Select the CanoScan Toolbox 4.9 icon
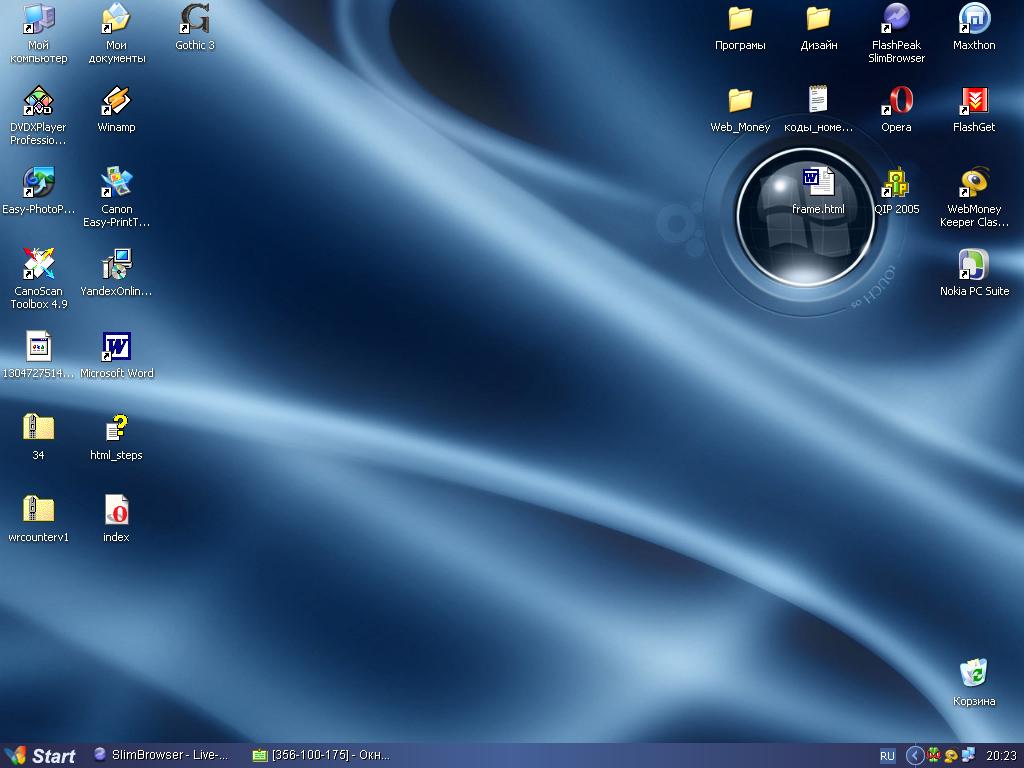 (38, 265)
